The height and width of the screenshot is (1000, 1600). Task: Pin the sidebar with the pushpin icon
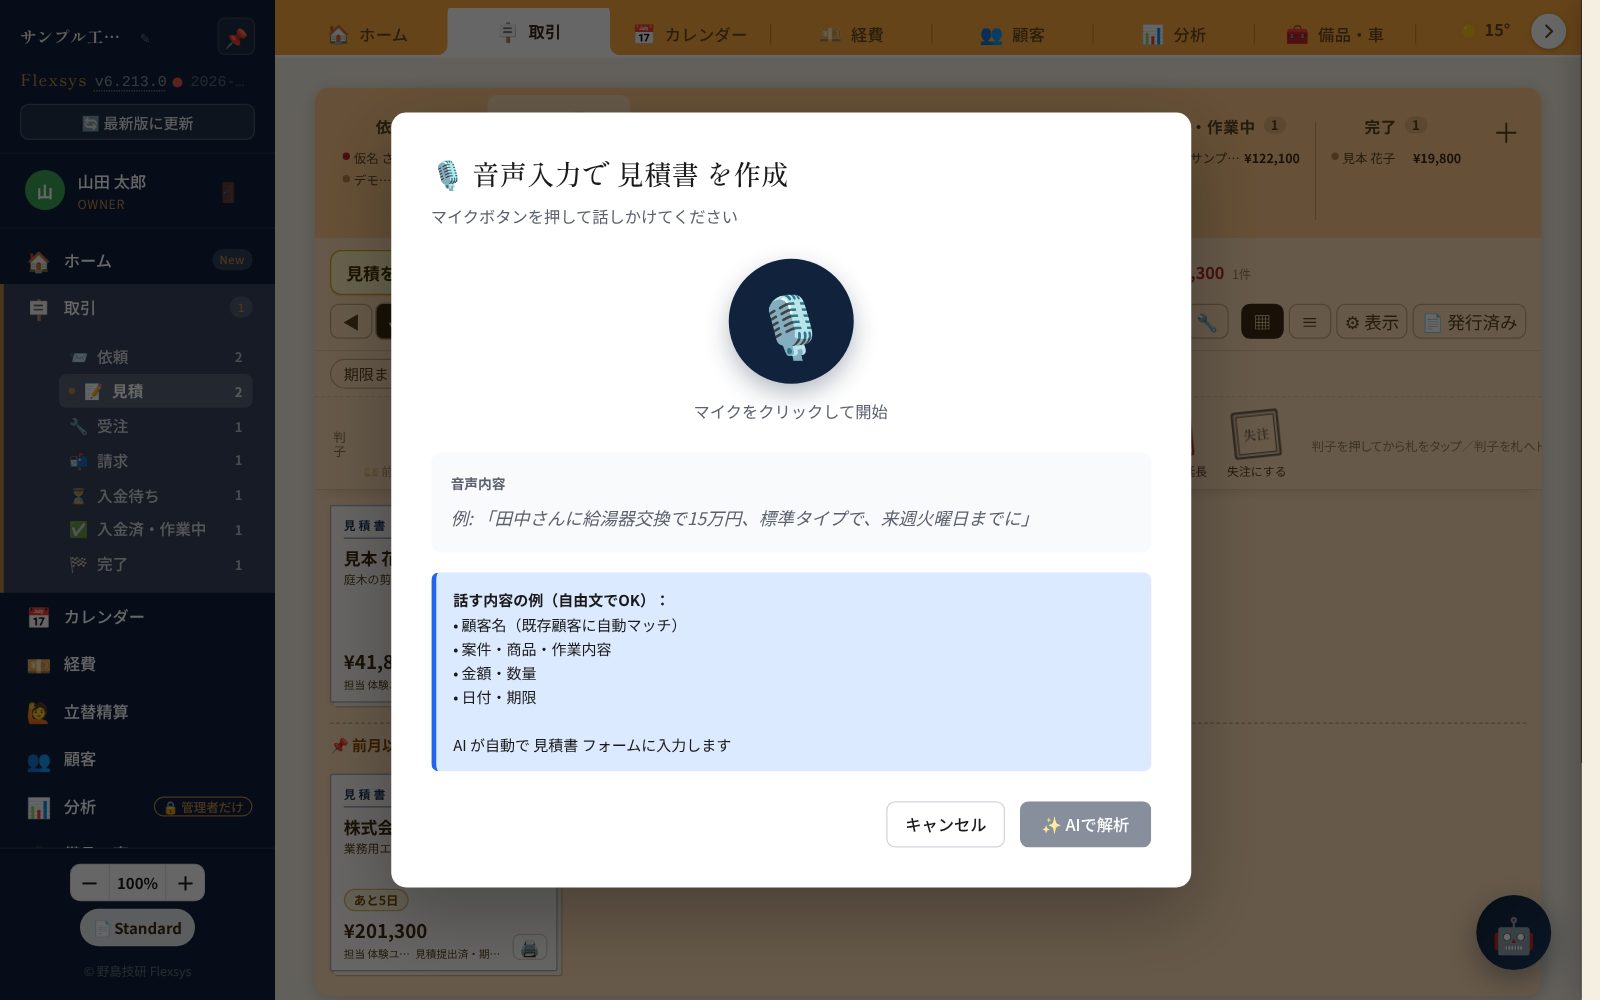(x=236, y=38)
